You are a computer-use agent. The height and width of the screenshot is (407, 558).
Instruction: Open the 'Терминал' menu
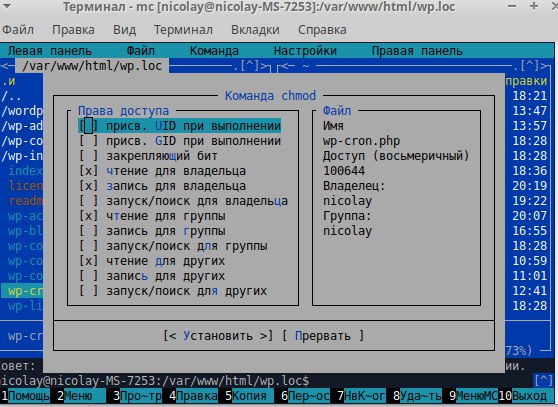[183, 30]
